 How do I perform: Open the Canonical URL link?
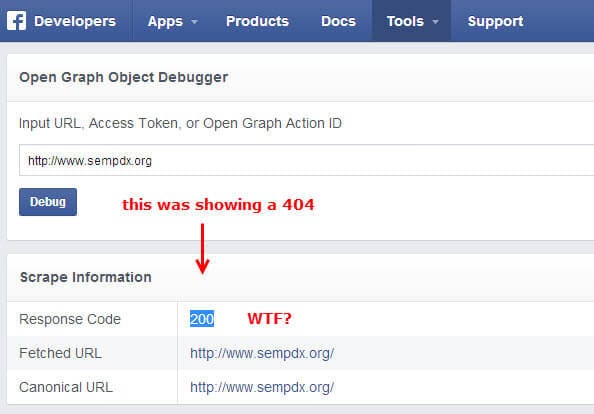[262, 387]
